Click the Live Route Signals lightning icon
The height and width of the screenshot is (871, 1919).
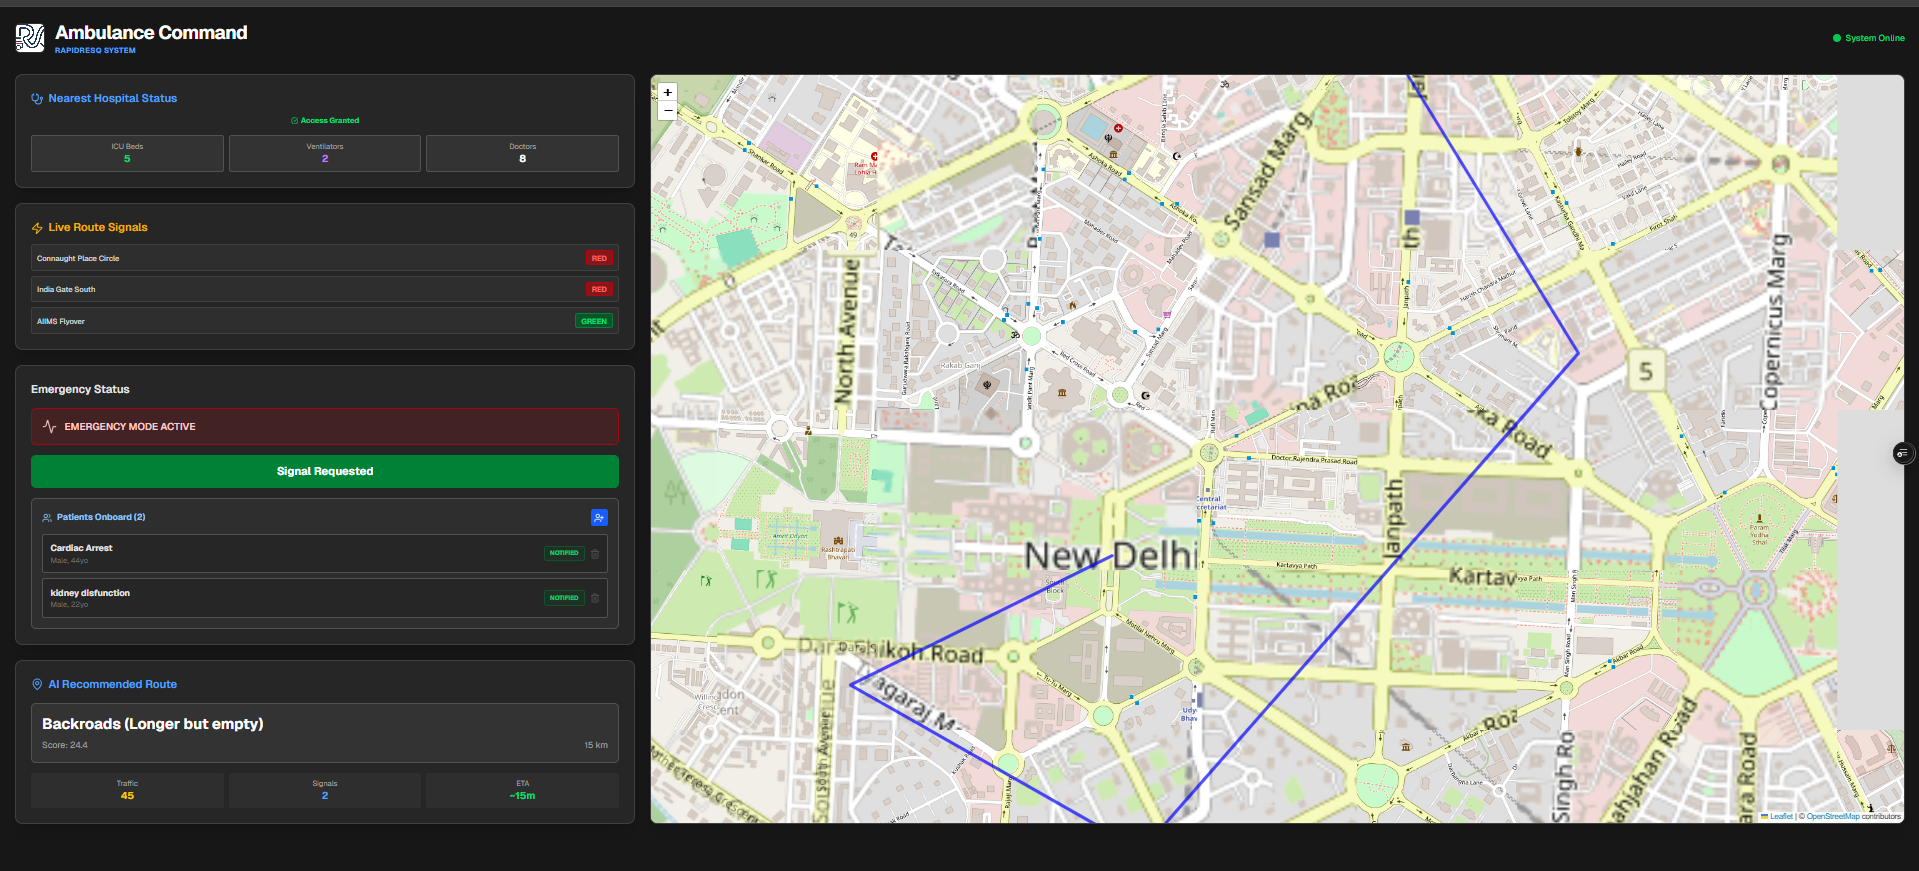(x=37, y=228)
